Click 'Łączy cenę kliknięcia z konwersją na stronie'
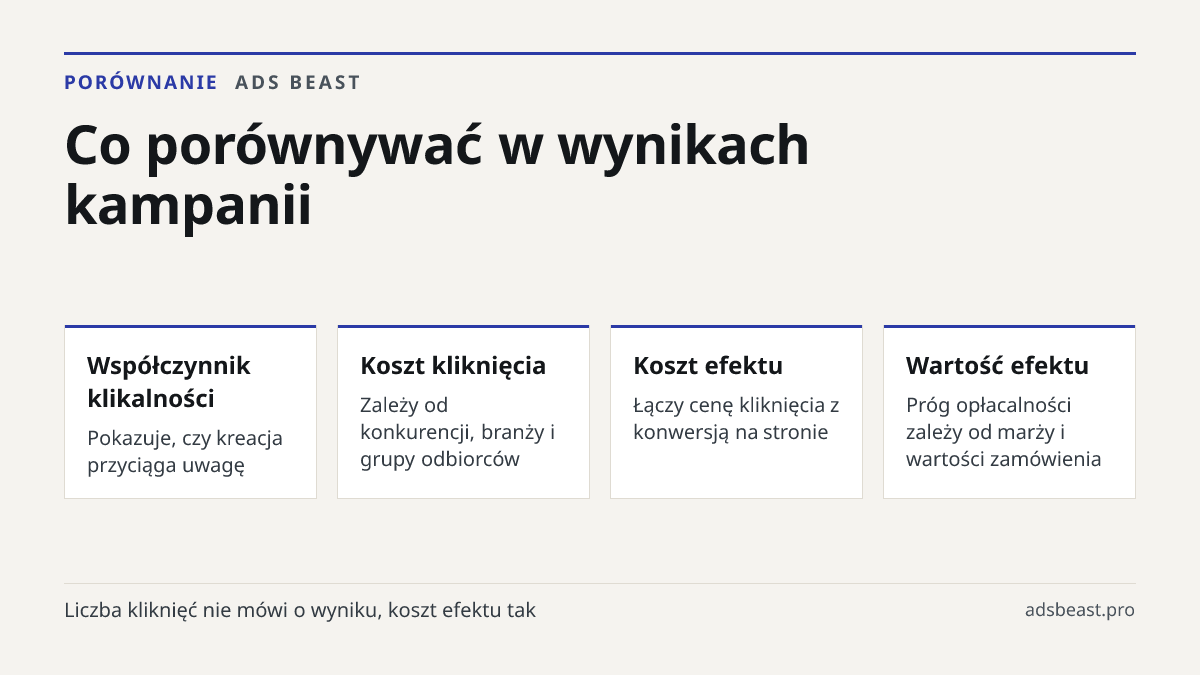1200x675 pixels. tap(736, 419)
